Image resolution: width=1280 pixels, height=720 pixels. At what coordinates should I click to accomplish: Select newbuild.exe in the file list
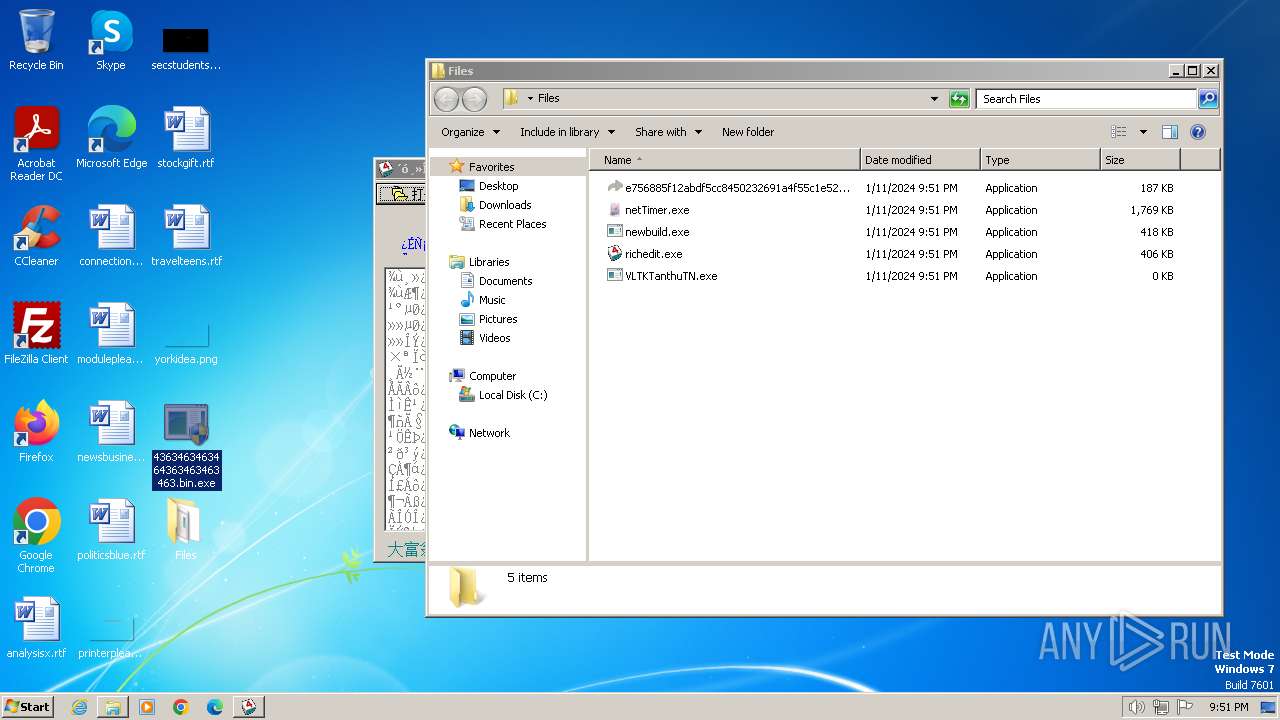pyautogui.click(x=890, y=232)
